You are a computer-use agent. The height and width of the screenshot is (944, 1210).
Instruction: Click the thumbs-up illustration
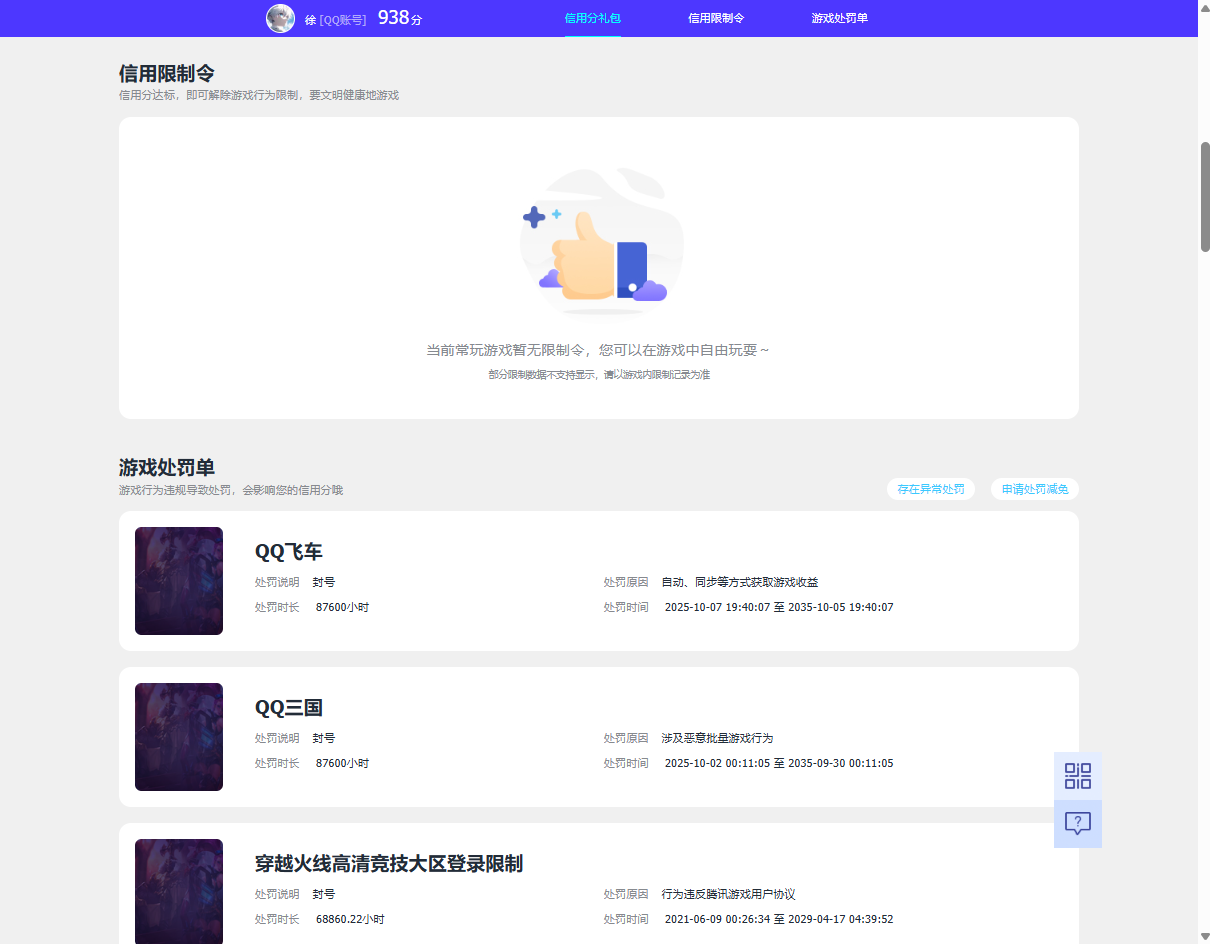[600, 242]
